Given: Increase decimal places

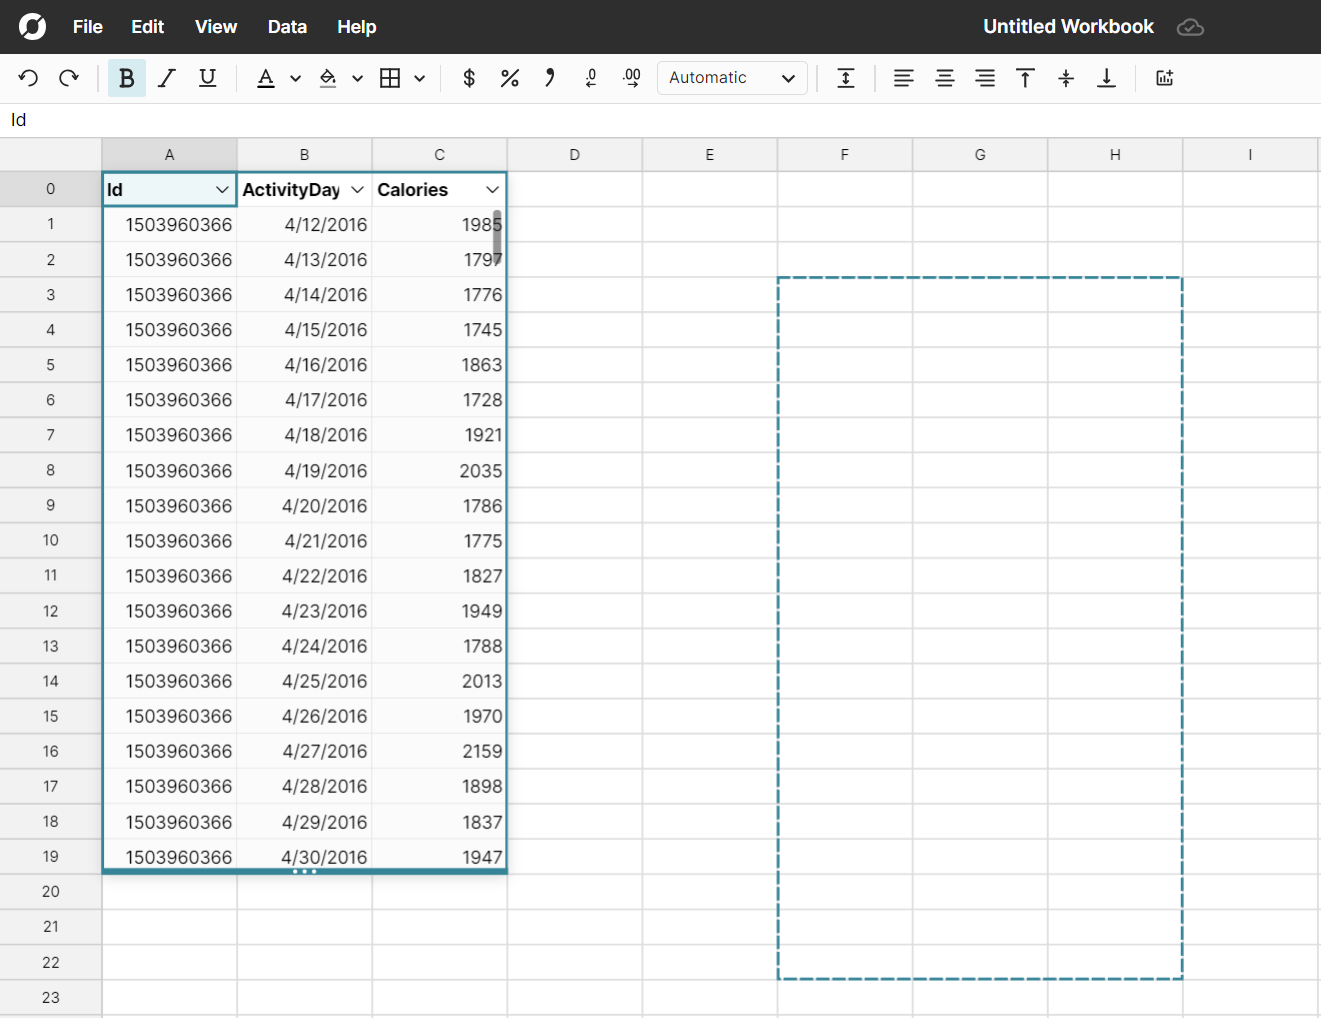Looking at the screenshot, I should point(632,78).
